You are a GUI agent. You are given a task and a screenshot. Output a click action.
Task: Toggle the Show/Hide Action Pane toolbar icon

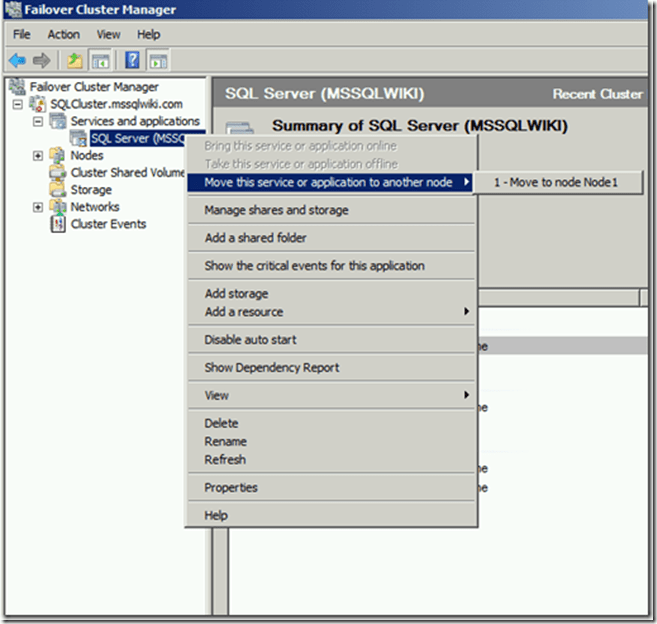[158, 60]
